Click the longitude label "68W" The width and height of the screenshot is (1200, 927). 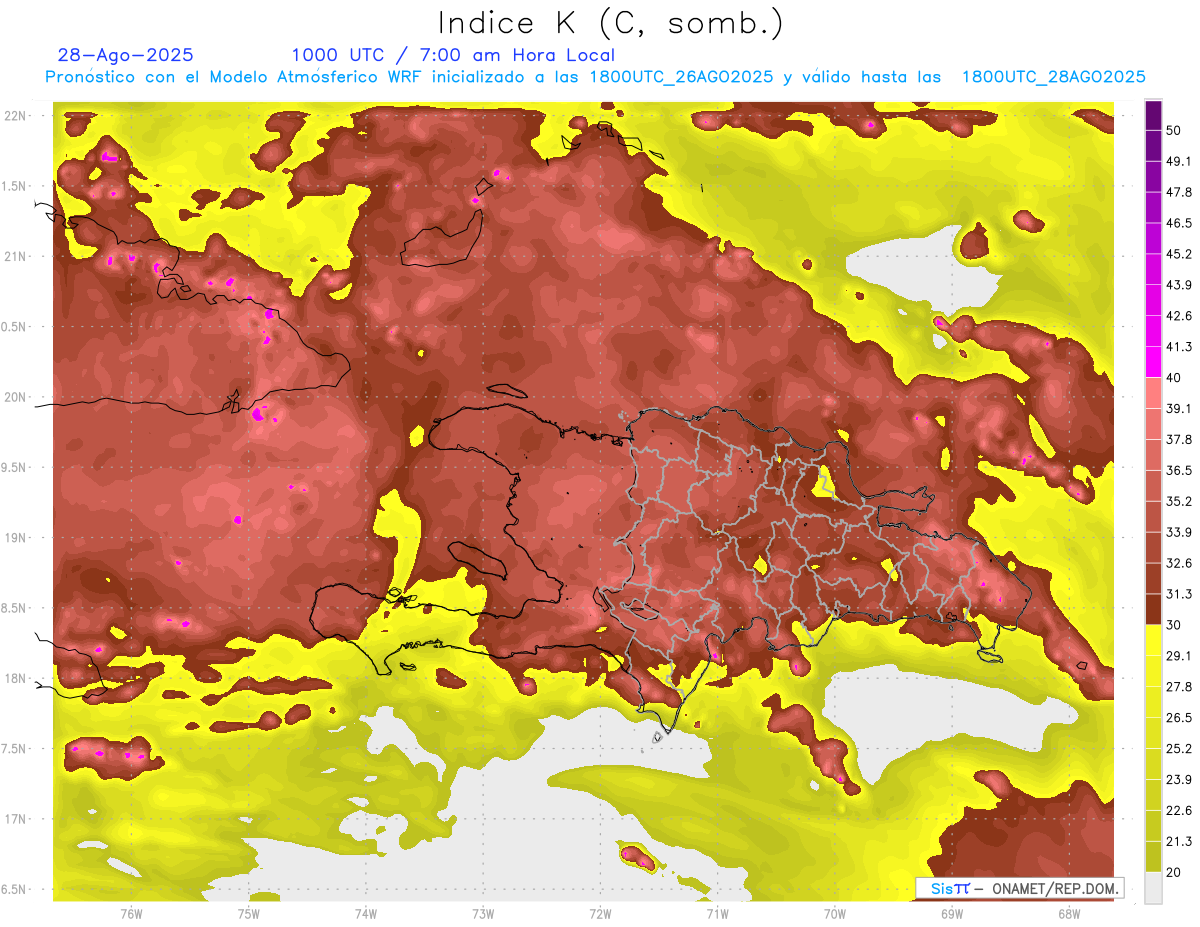(x=1069, y=913)
